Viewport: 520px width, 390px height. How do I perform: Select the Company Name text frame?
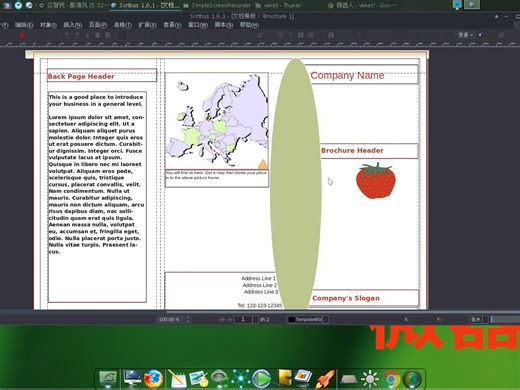tap(363, 75)
